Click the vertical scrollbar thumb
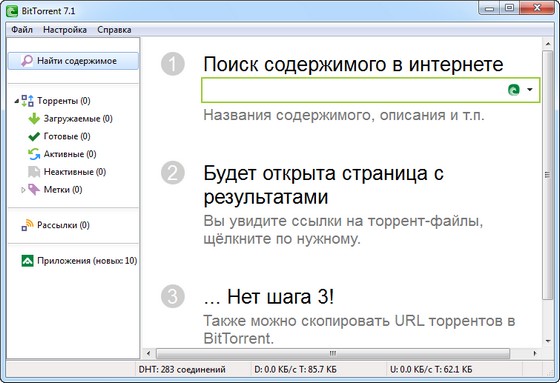The height and width of the screenshot is (383, 560). [x=548, y=175]
